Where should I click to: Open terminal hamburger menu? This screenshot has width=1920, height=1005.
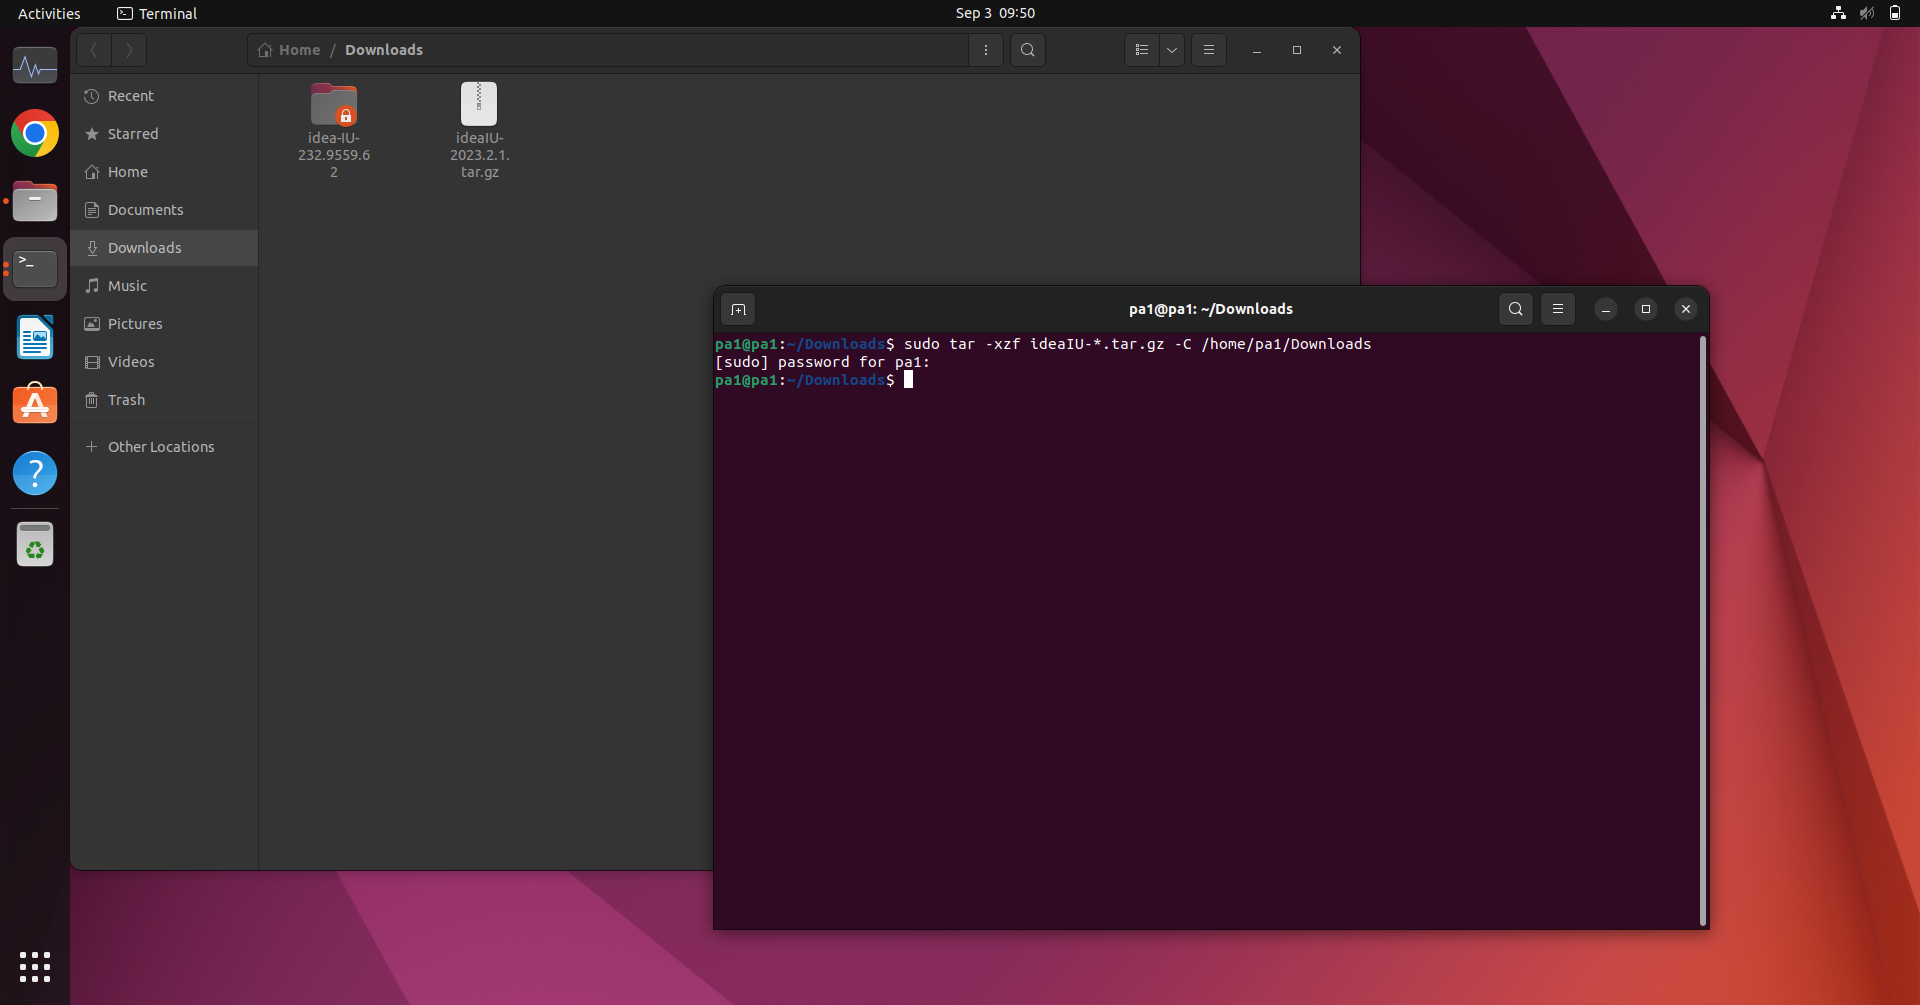[x=1558, y=310]
